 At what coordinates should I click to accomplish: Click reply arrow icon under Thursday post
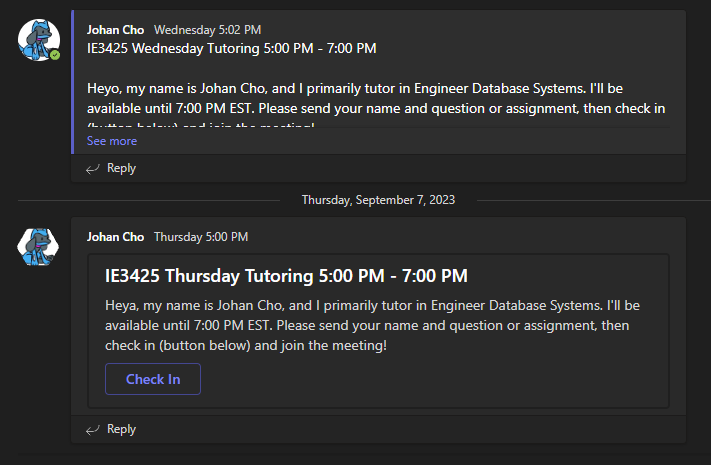(x=93, y=429)
